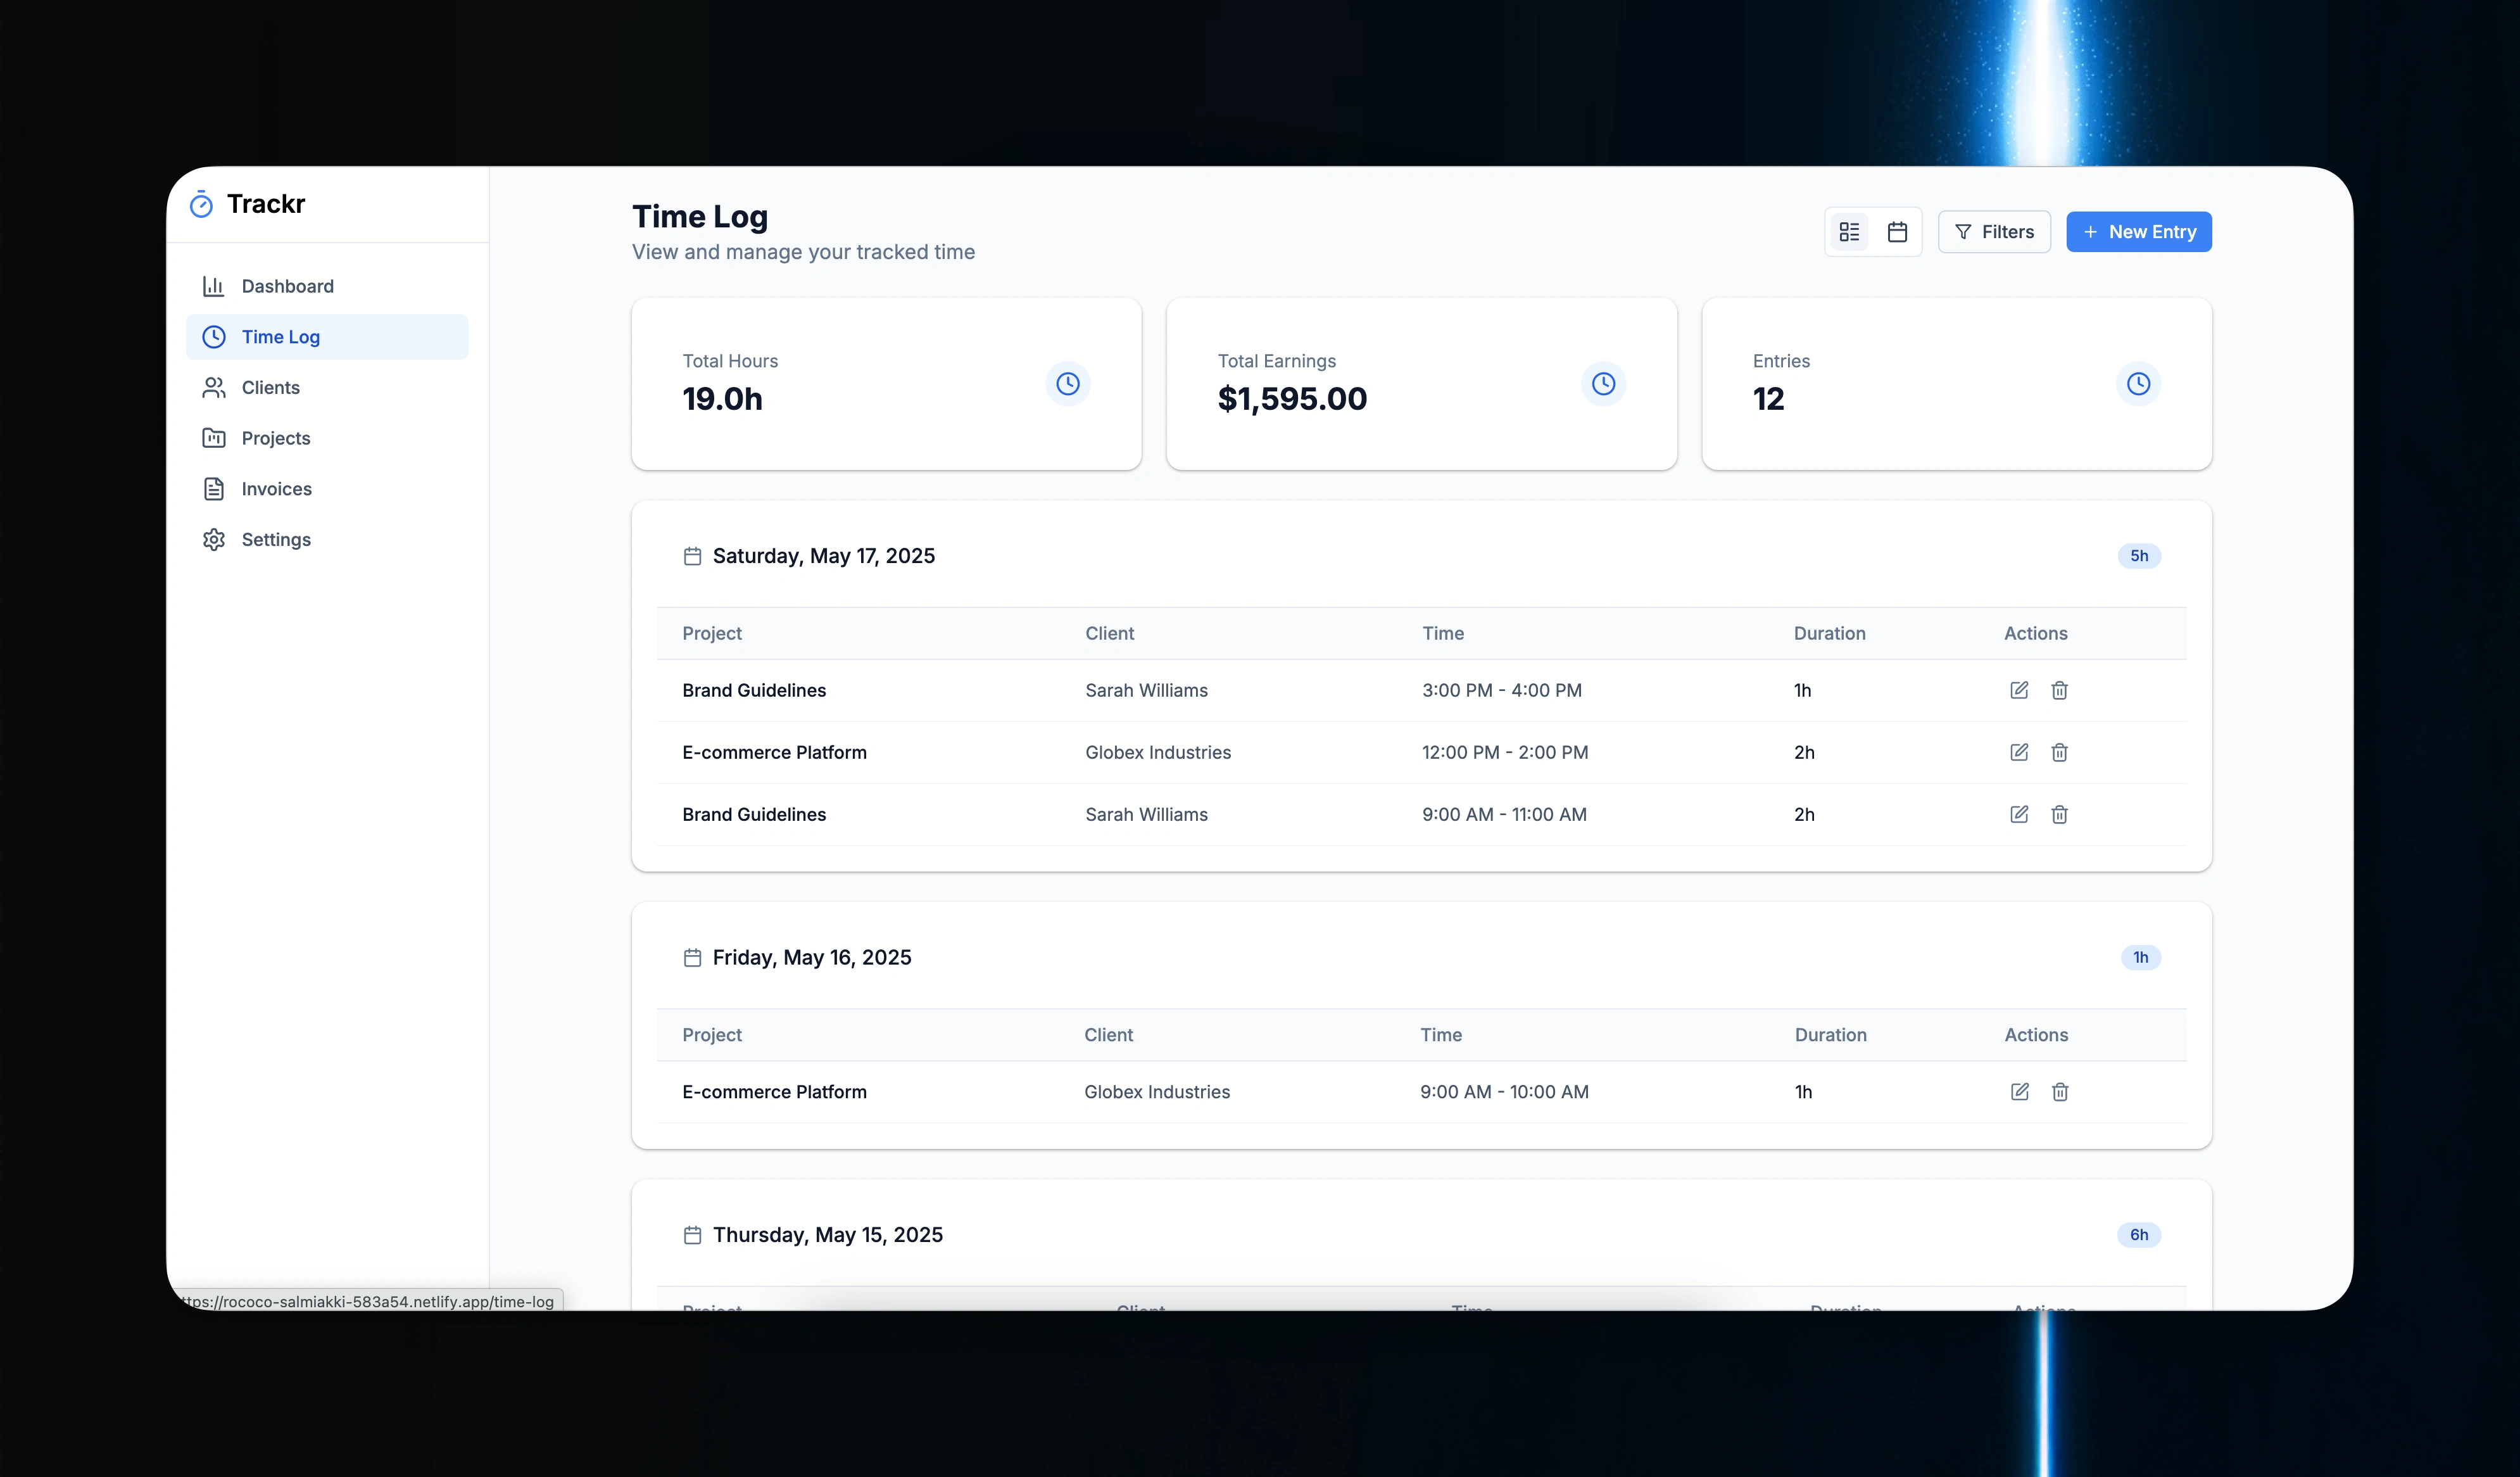Click the Duration header in Saturday's table

click(x=1829, y=633)
